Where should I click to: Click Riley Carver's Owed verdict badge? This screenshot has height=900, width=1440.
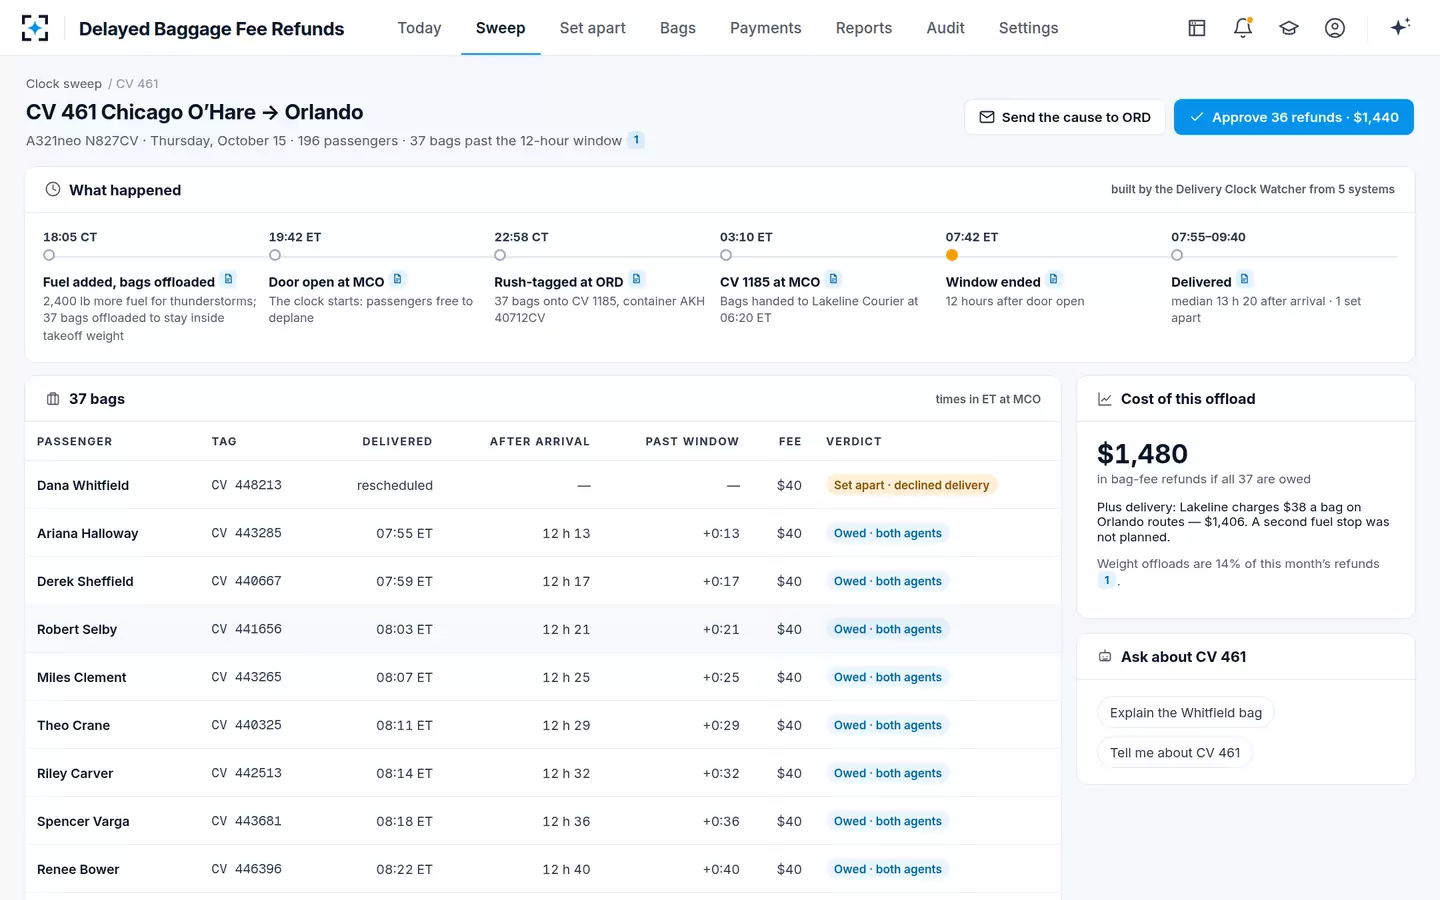[x=888, y=773]
